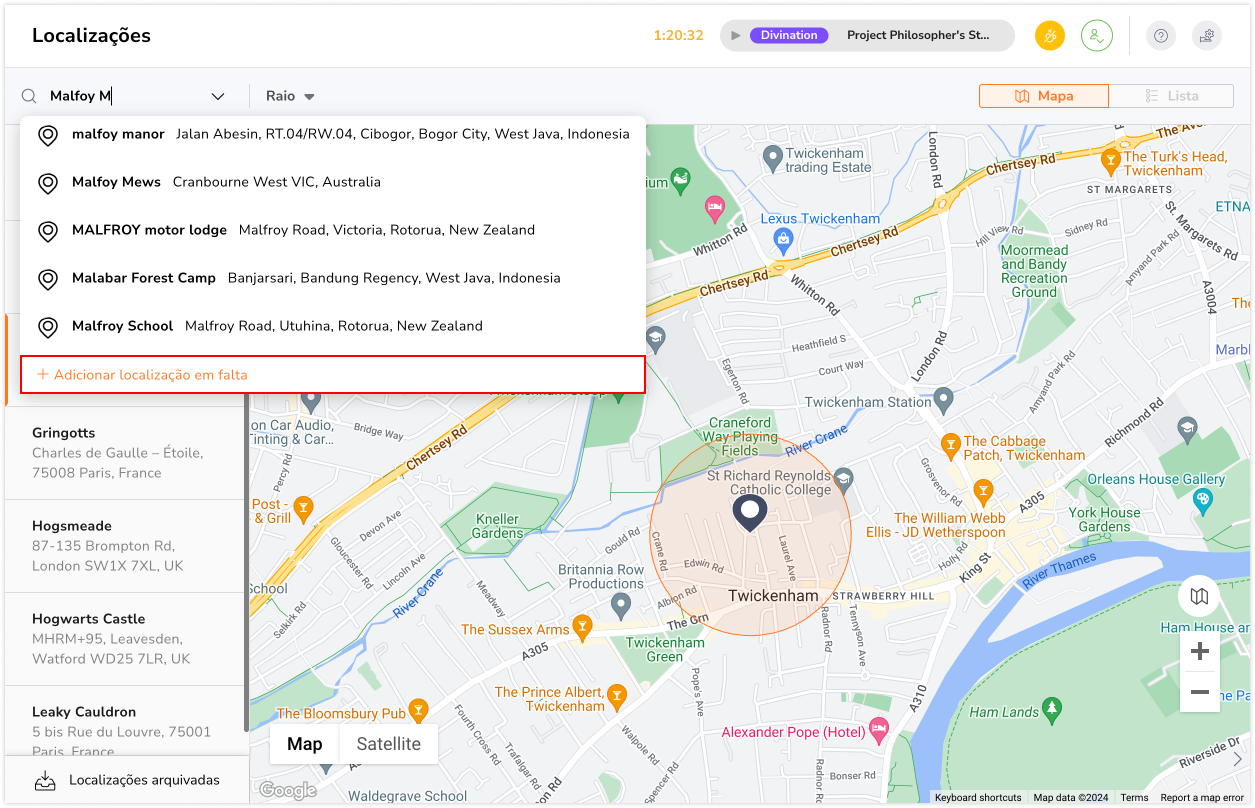Viewport: 1255px width, 808px height.
Task: Open the green user profile icon
Action: tap(1097, 36)
